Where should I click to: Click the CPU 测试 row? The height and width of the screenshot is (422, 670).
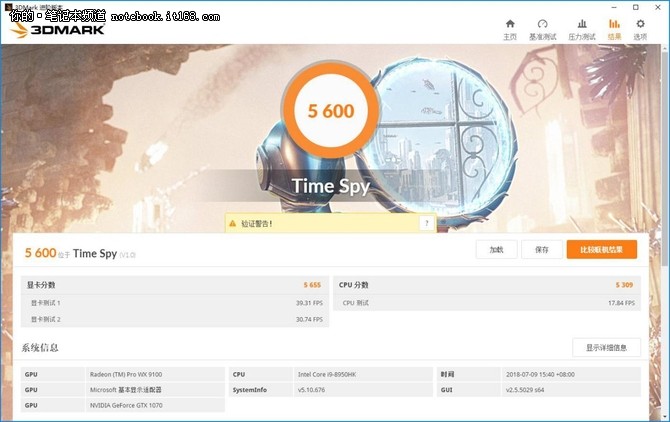point(487,303)
